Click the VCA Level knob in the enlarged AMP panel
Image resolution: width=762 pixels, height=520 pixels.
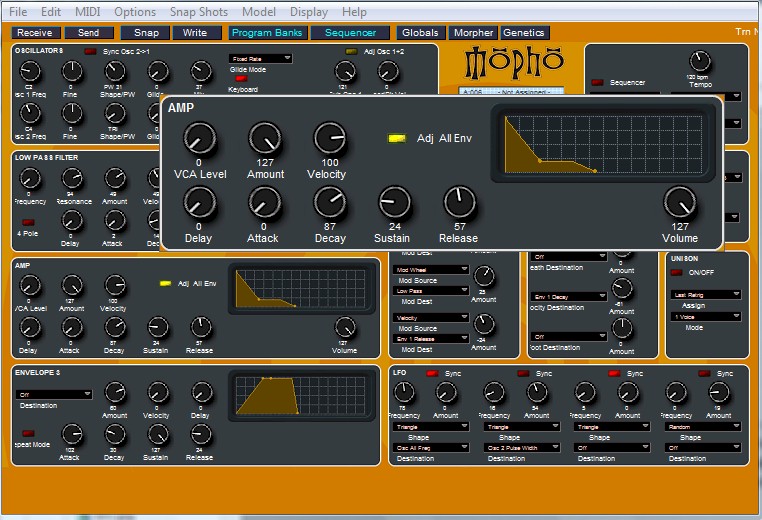(199, 139)
